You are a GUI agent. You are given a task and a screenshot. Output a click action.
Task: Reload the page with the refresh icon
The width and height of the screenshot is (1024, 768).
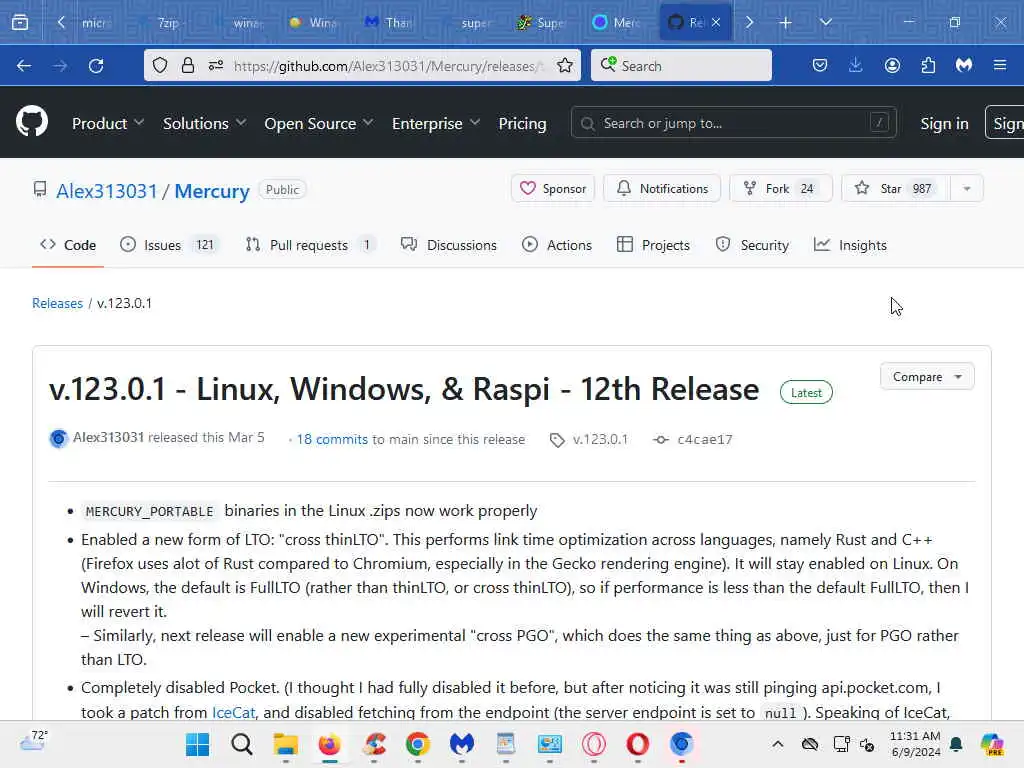click(x=96, y=66)
